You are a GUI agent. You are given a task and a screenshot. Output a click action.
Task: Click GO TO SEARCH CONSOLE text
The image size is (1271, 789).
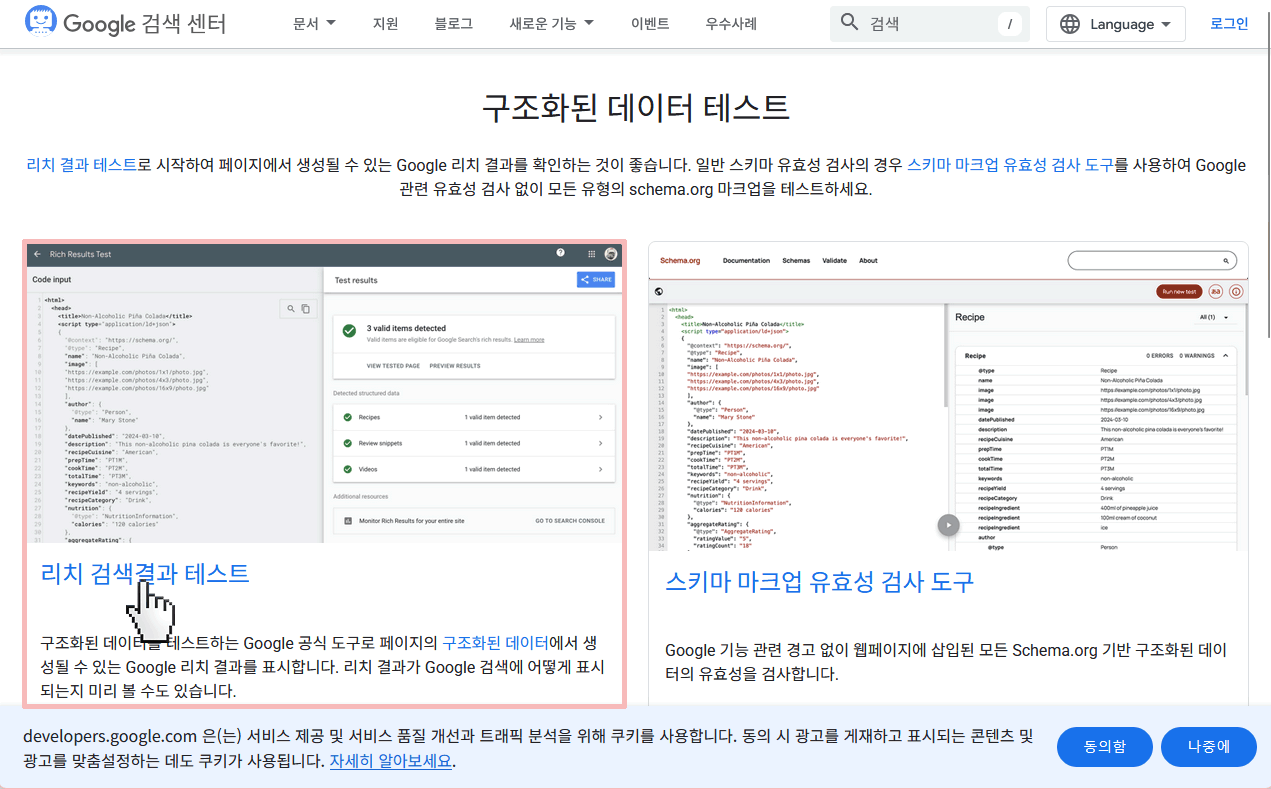click(x=570, y=521)
